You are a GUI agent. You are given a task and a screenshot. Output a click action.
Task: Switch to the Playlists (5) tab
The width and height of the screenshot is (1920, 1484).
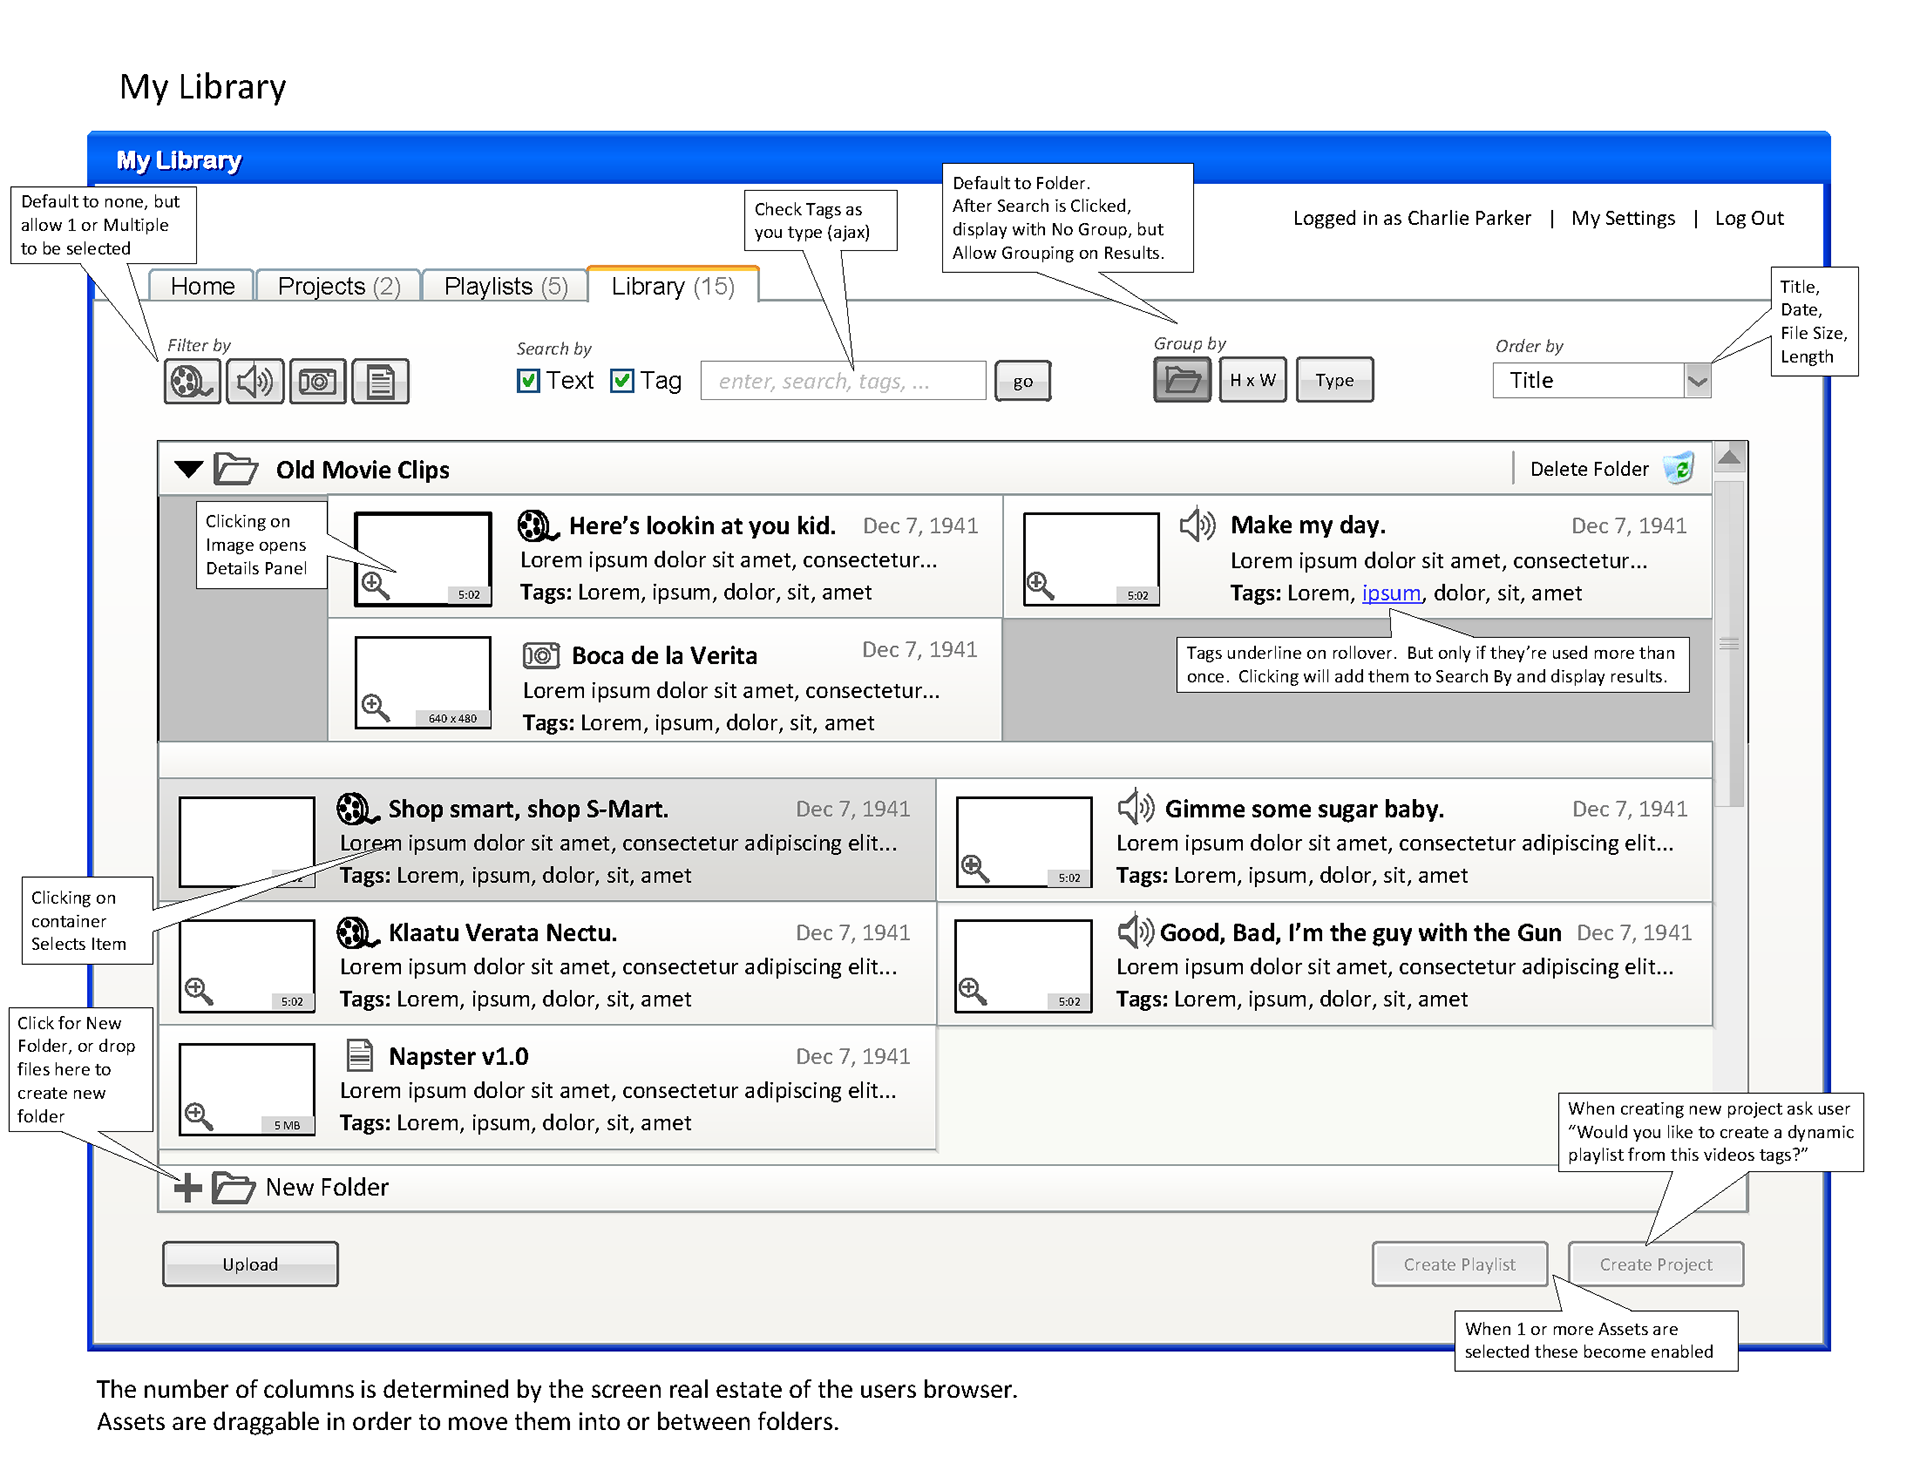pyautogui.click(x=505, y=287)
